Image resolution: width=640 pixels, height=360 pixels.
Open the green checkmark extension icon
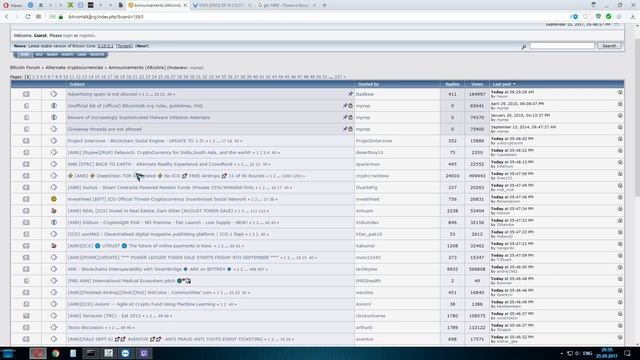point(609,17)
